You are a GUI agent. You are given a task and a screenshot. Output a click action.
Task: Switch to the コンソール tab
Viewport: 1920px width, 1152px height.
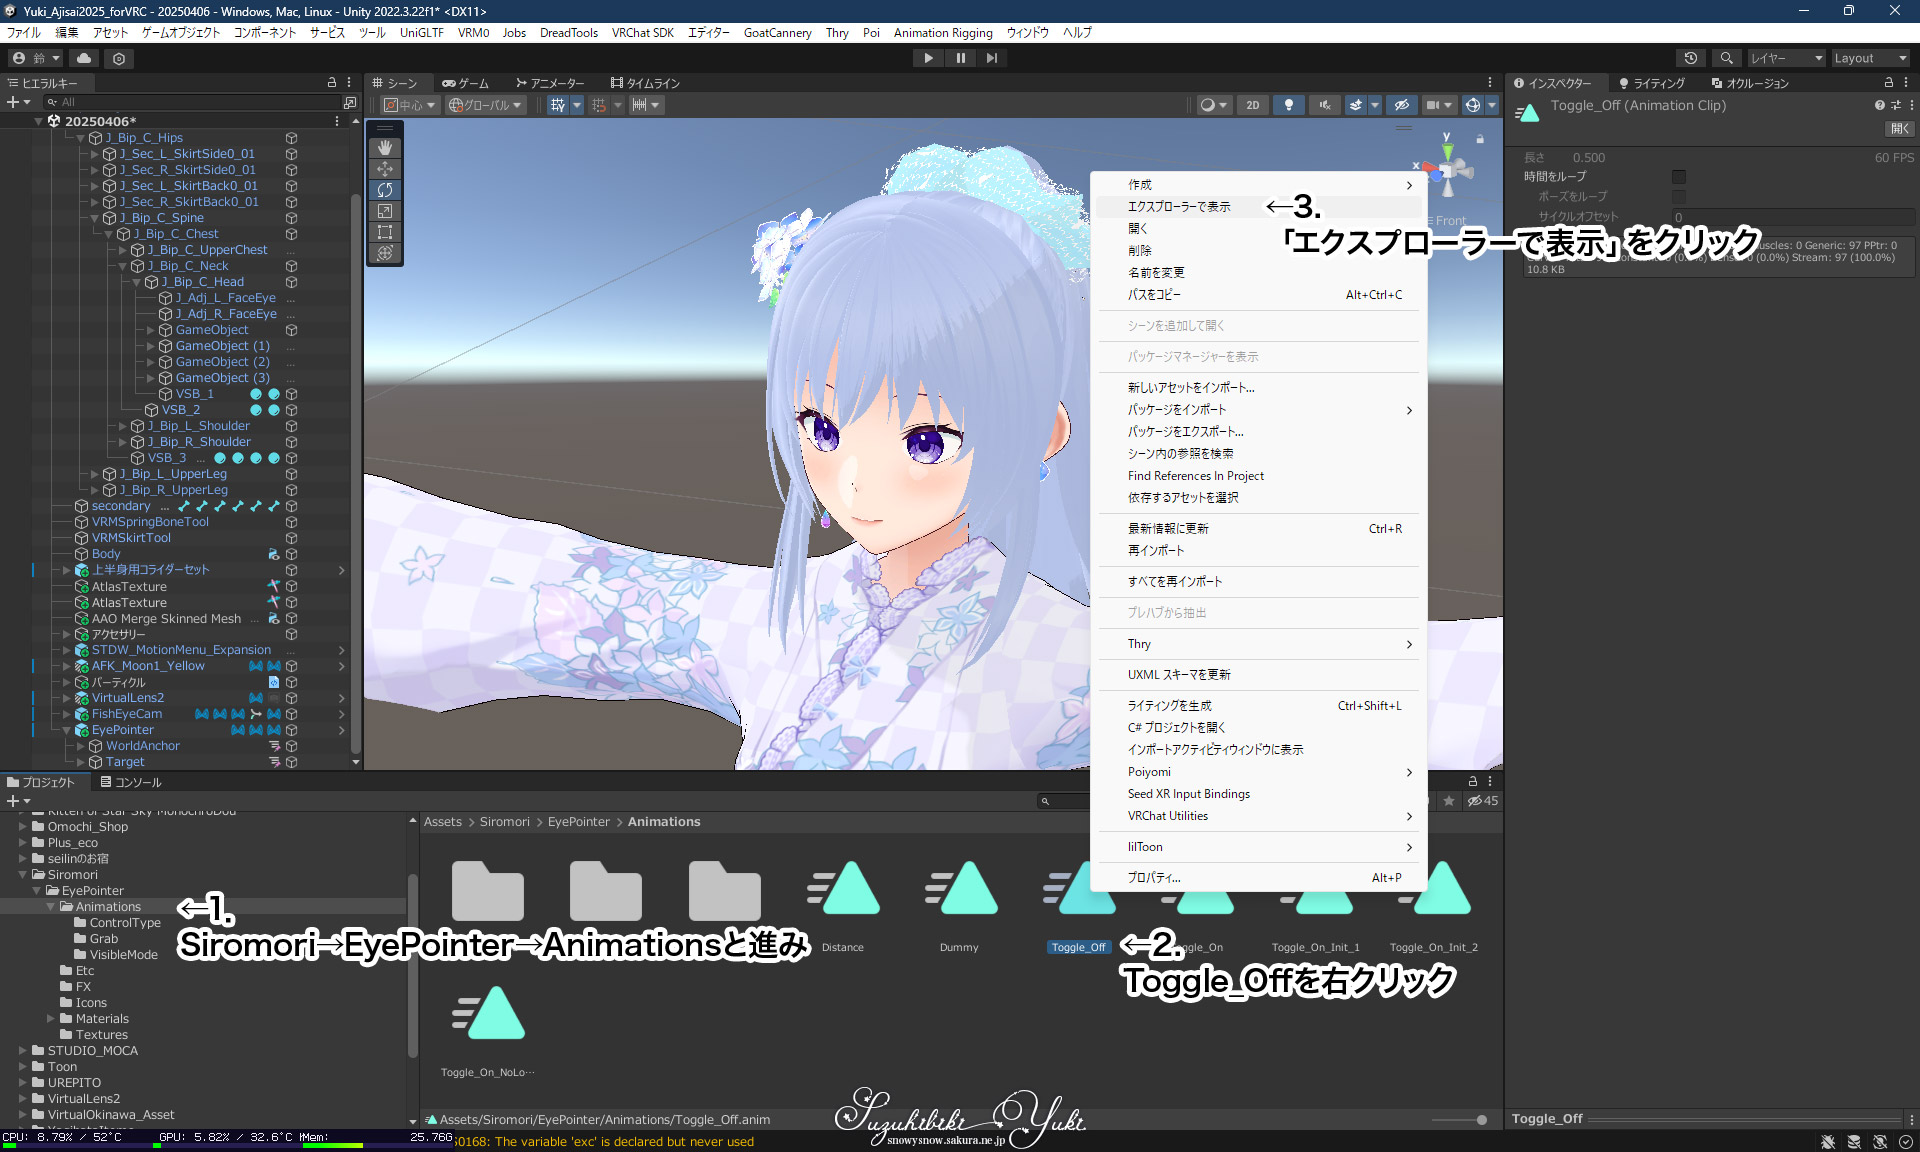[x=131, y=782]
